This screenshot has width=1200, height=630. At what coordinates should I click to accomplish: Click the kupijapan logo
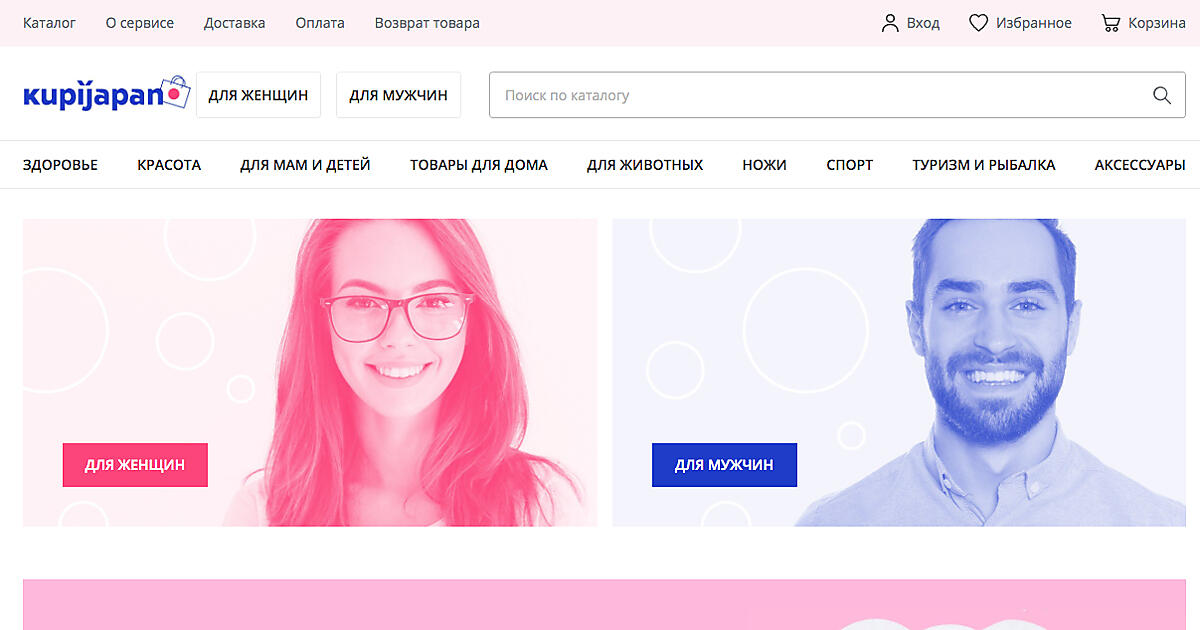click(105, 94)
